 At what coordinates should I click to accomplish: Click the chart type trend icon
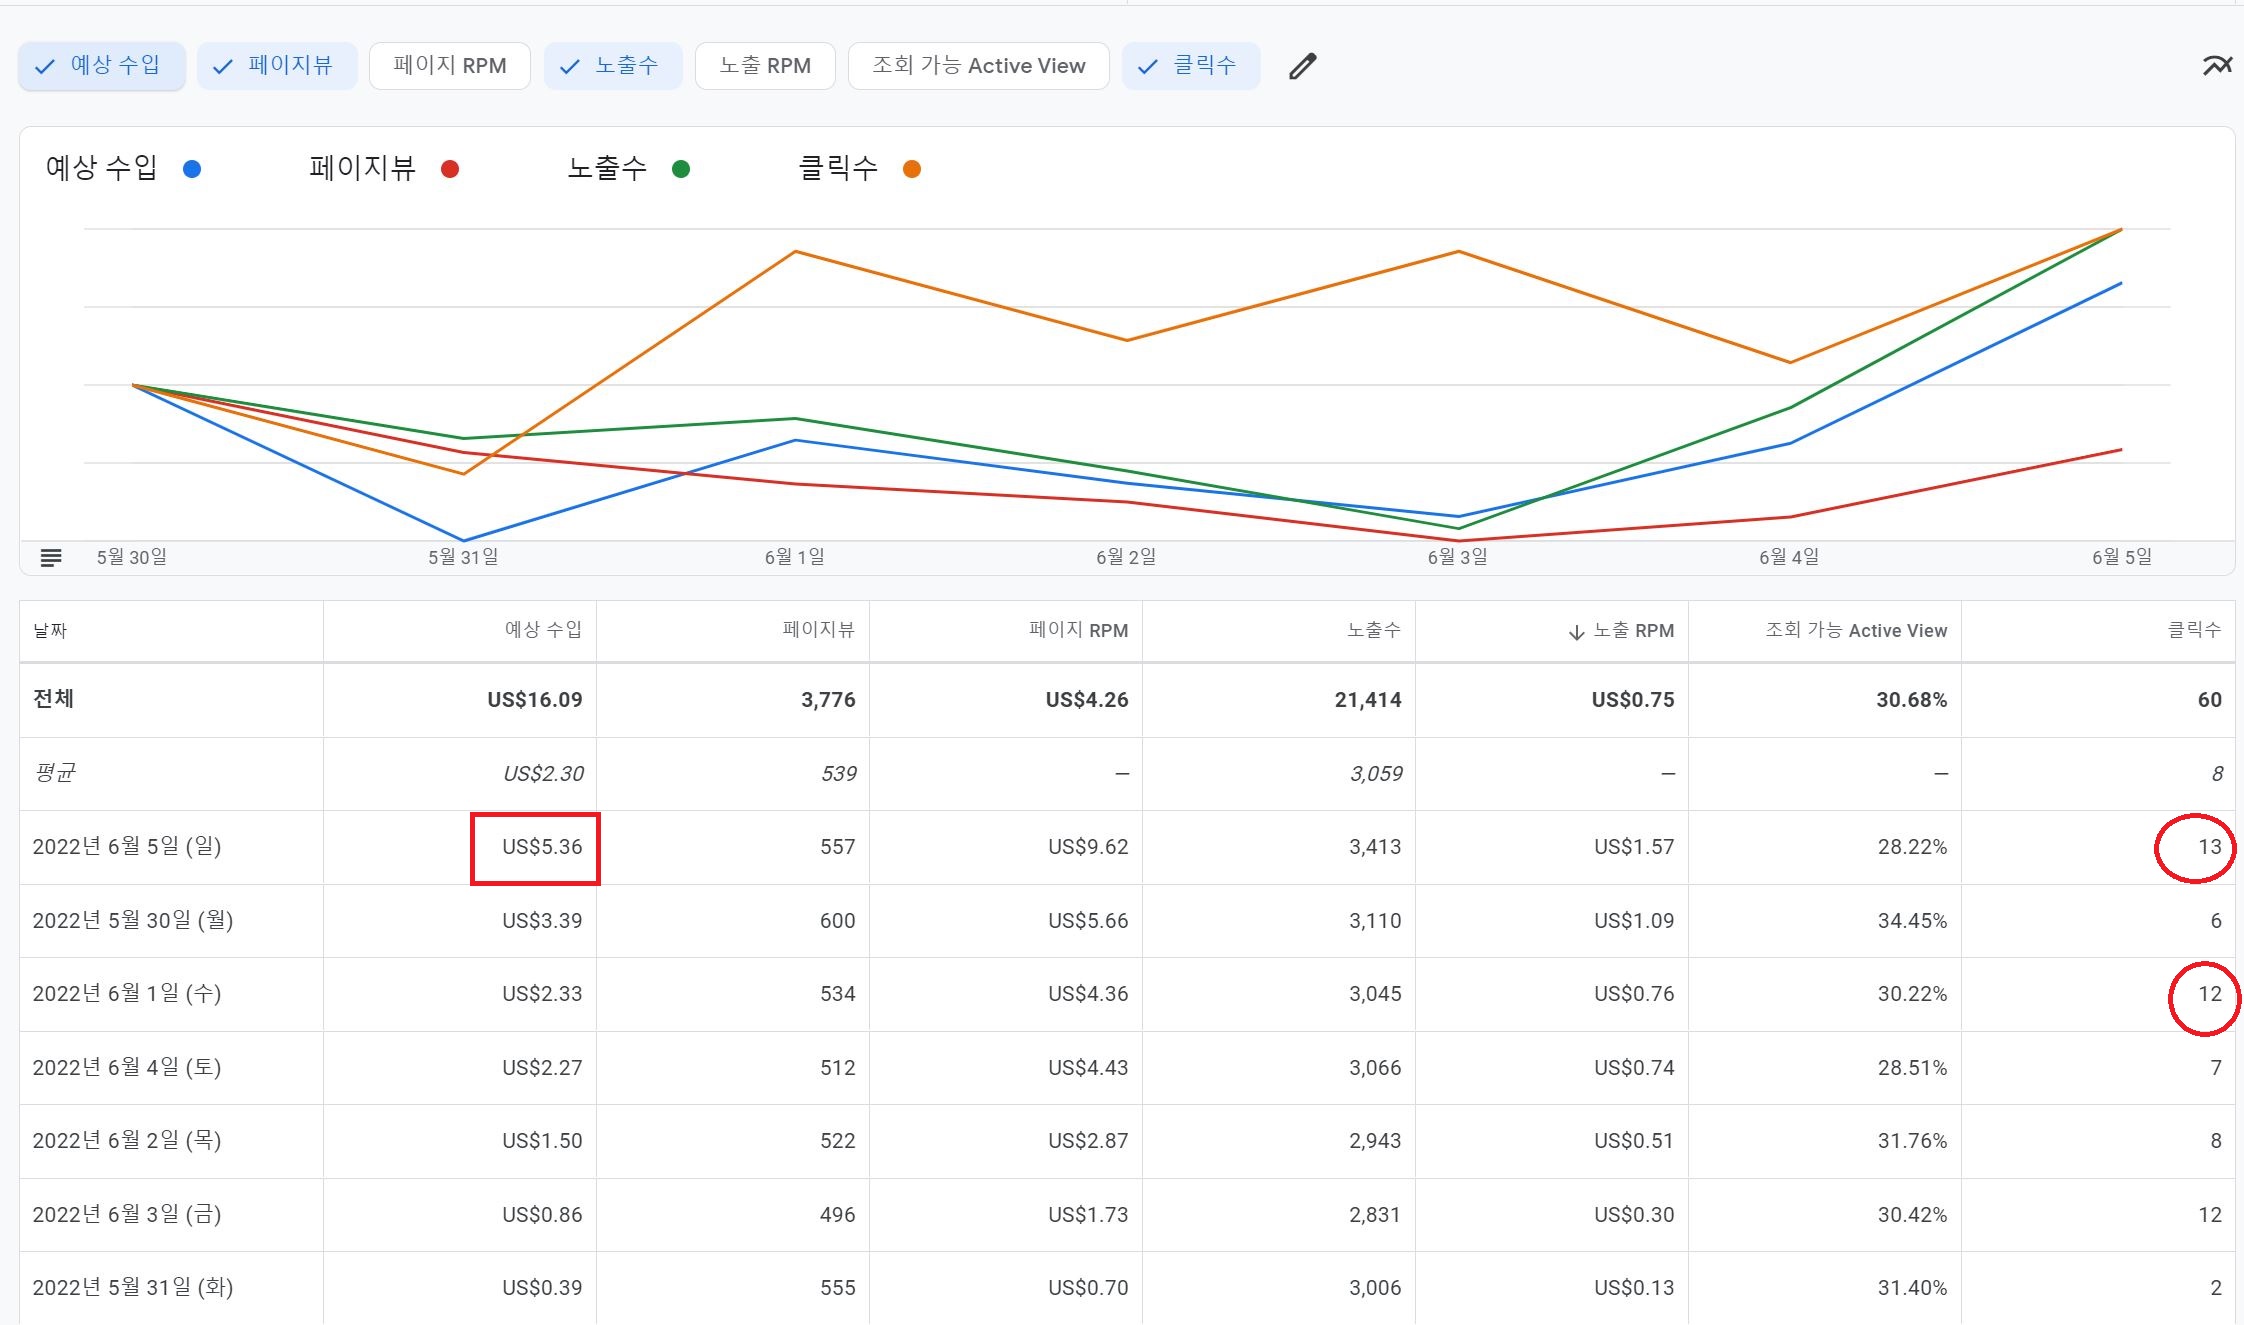coord(2216,66)
